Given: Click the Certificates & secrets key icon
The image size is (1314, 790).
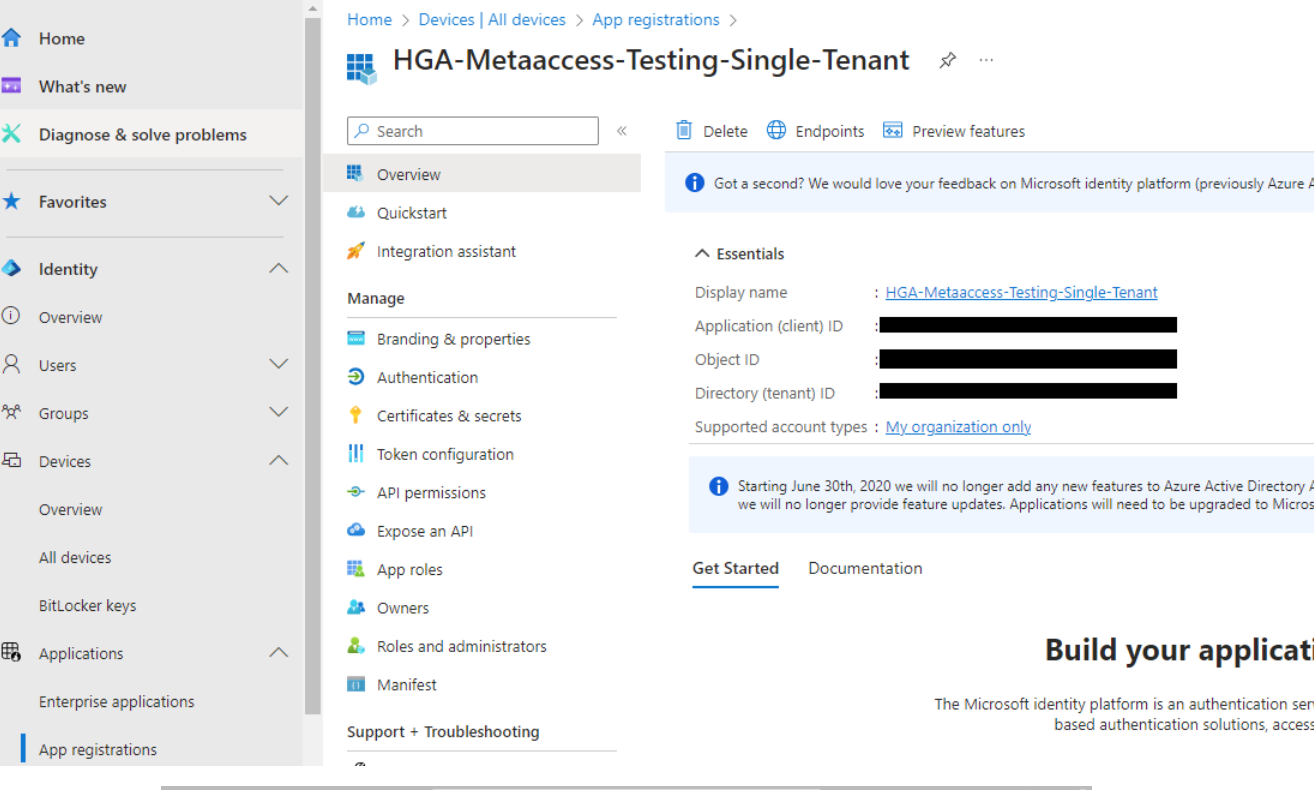Looking at the screenshot, I should click(355, 415).
